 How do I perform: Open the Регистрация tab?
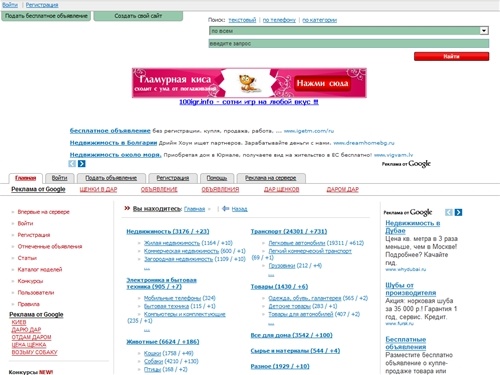pos(173,178)
